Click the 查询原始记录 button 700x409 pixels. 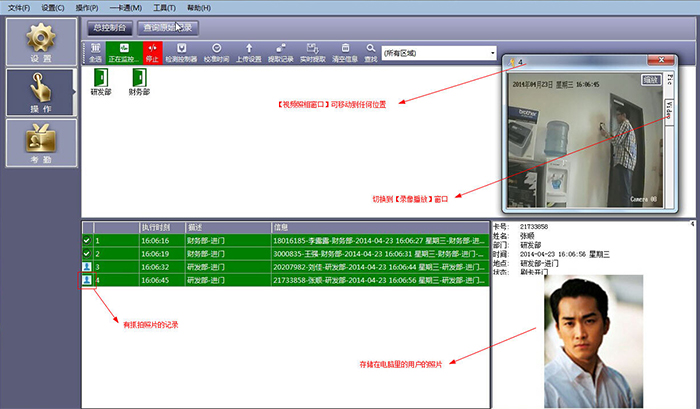point(168,28)
